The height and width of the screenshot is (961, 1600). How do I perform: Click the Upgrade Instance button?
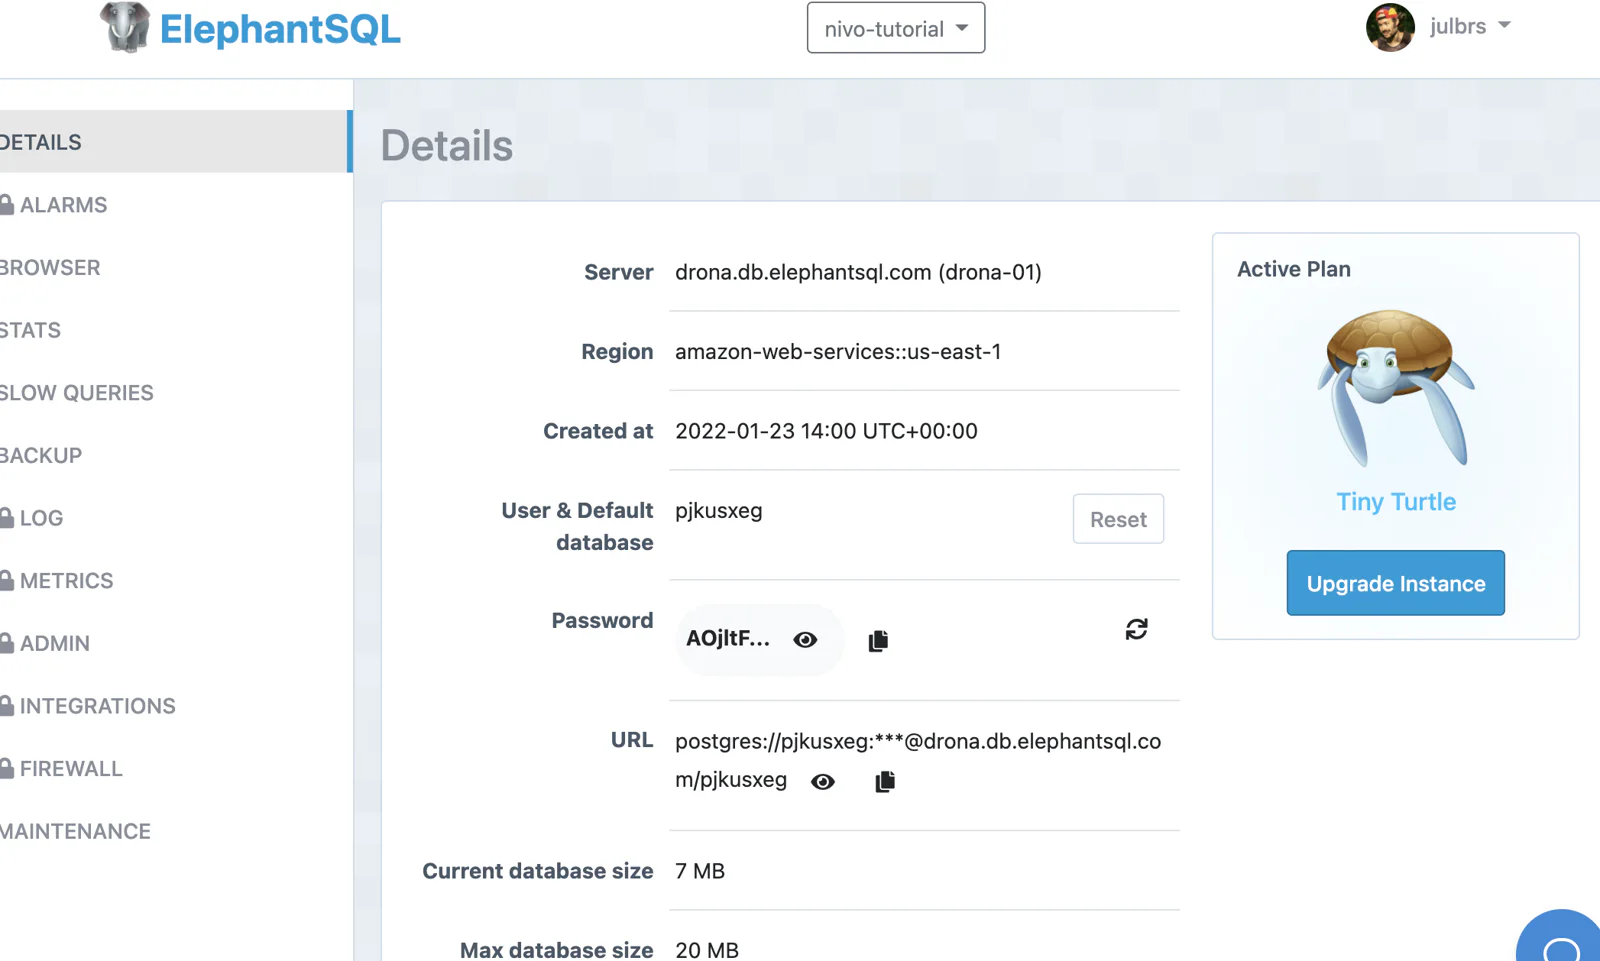point(1395,583)
